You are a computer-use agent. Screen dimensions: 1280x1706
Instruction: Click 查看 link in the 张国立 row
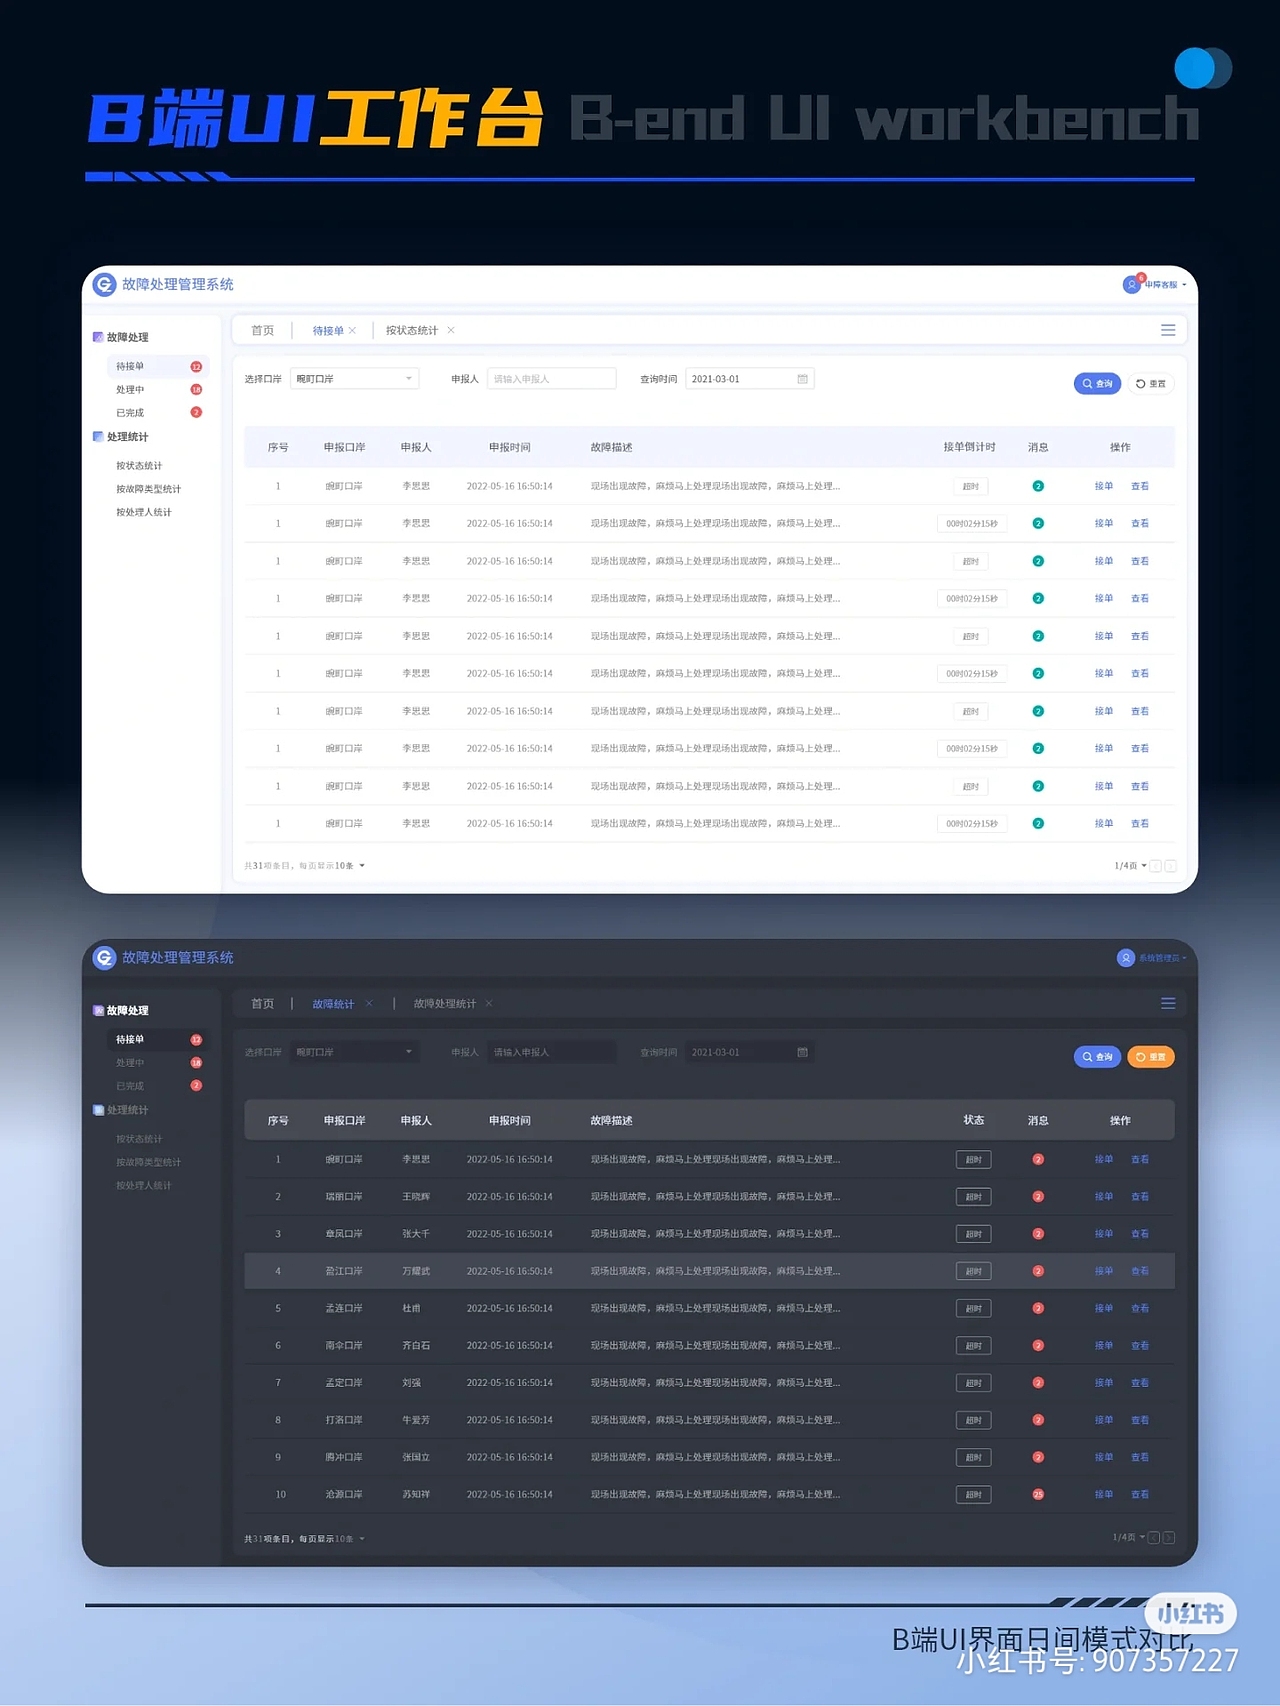point(1140,1457)
